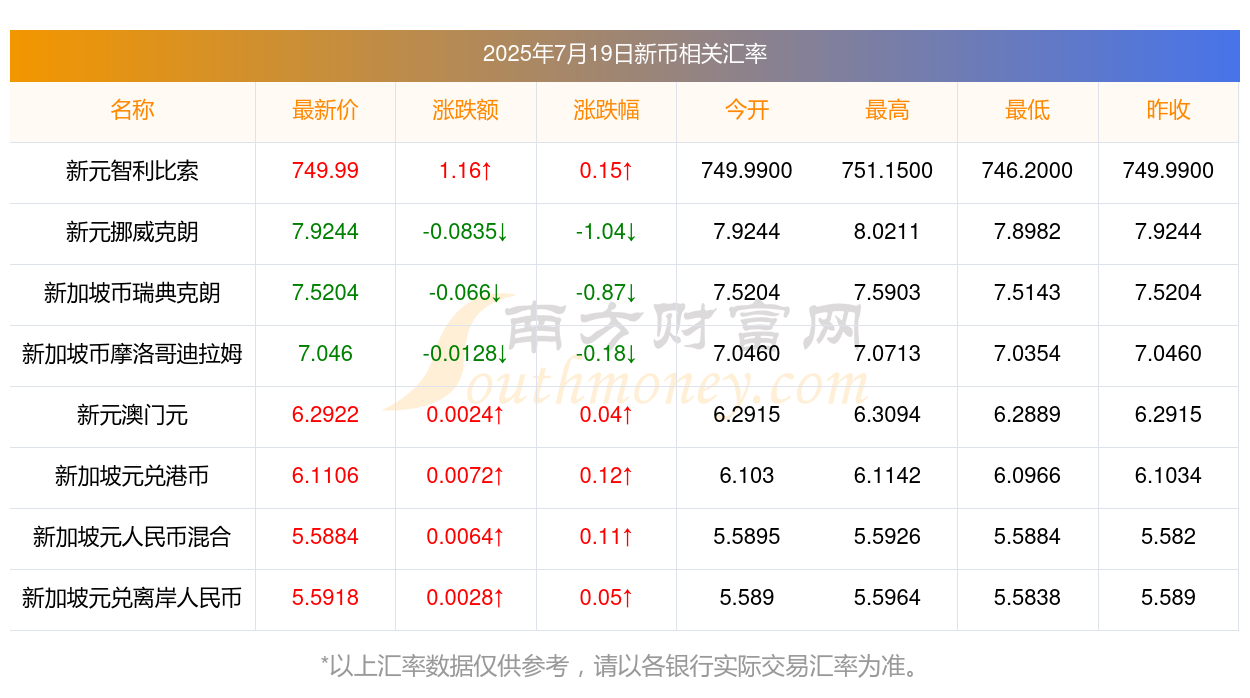Click the high value 6.1142

click(x=887, y=476)
